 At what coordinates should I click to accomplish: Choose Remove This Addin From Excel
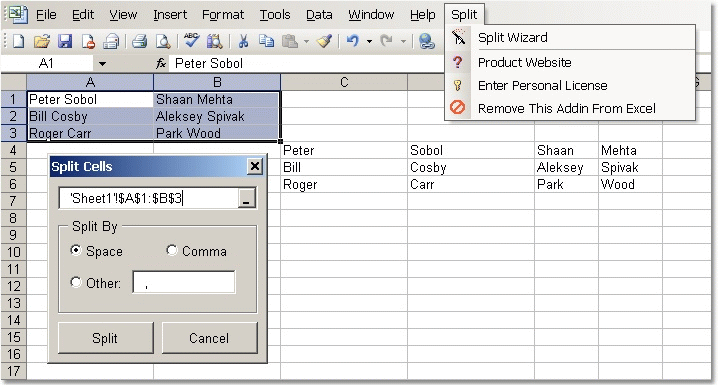click(x=567, y=108)
